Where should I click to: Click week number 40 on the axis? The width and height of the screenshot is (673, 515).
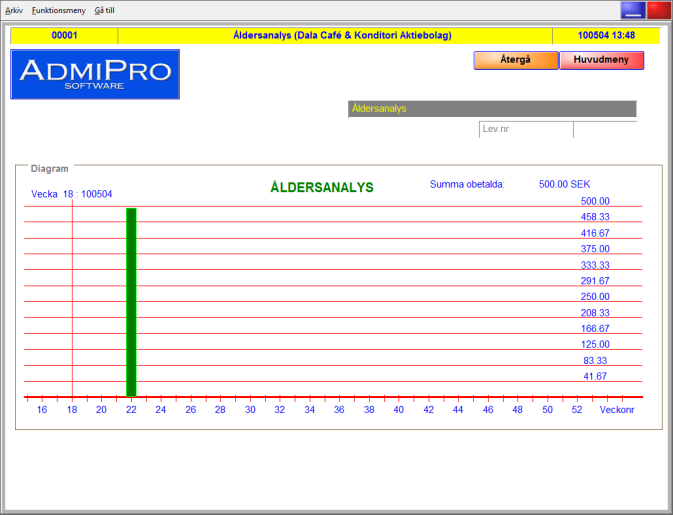pos(399,410)
